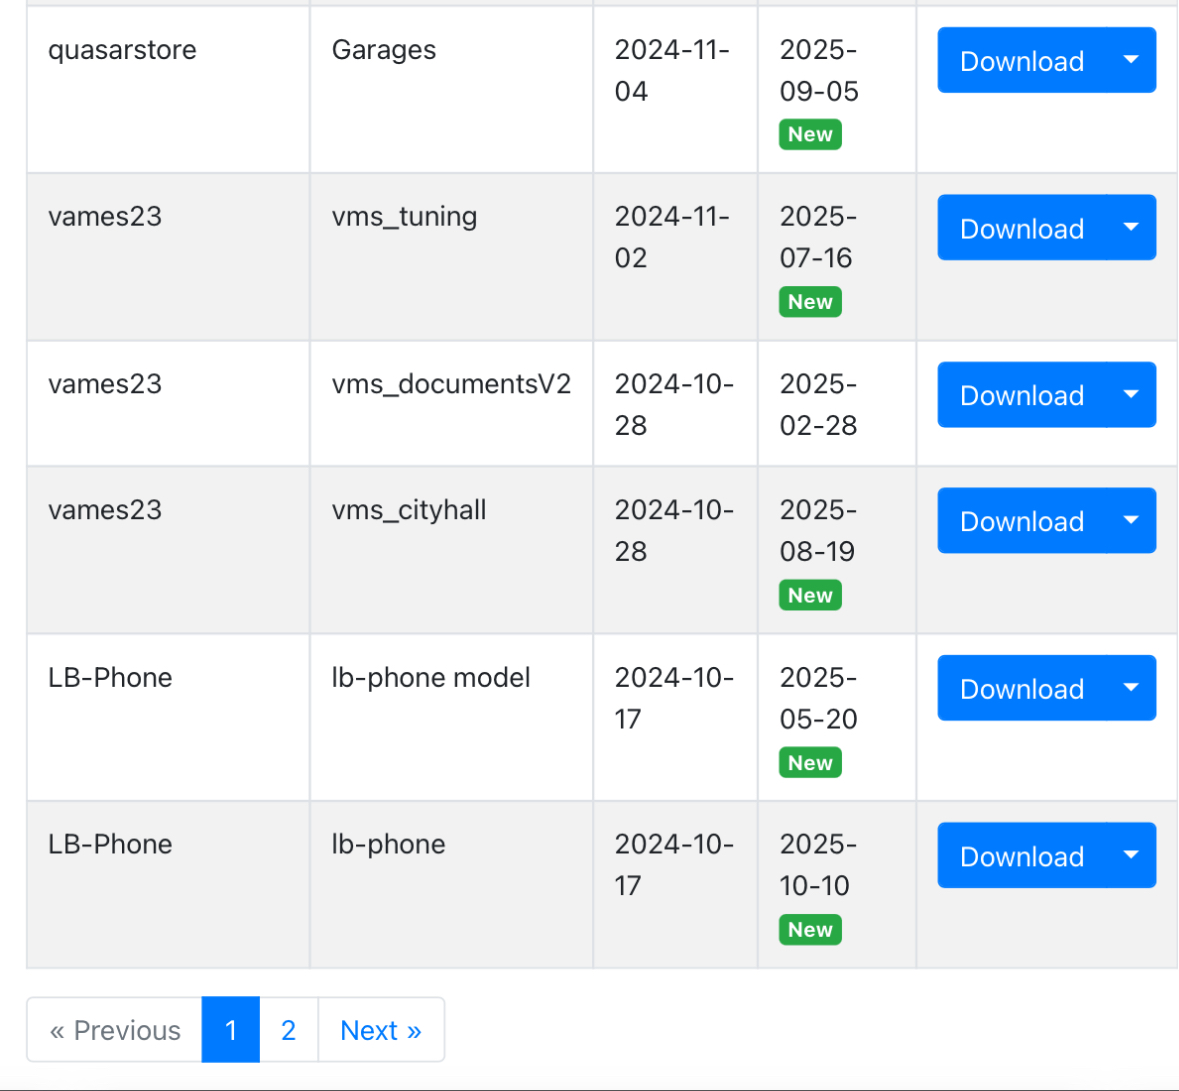The height and width of the screenshot is (1091, 1179).
Task: Click the New badge under 2025-09-05
Action: click(810, 135)
